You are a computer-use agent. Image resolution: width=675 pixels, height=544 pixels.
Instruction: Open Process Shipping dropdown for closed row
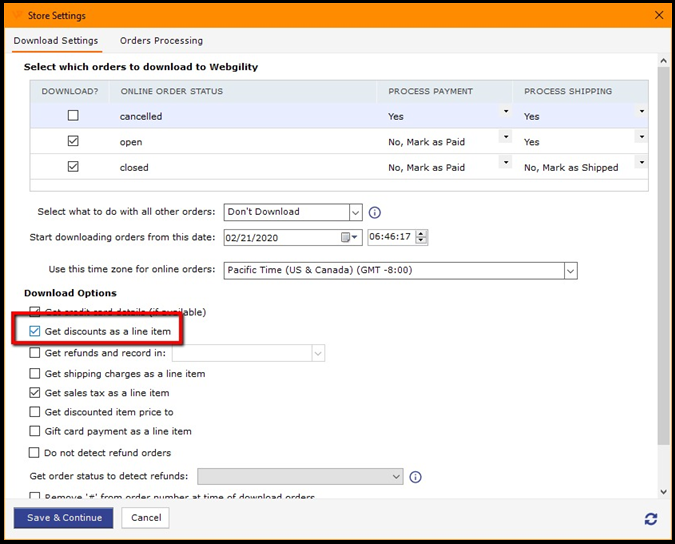pos(641,162)
